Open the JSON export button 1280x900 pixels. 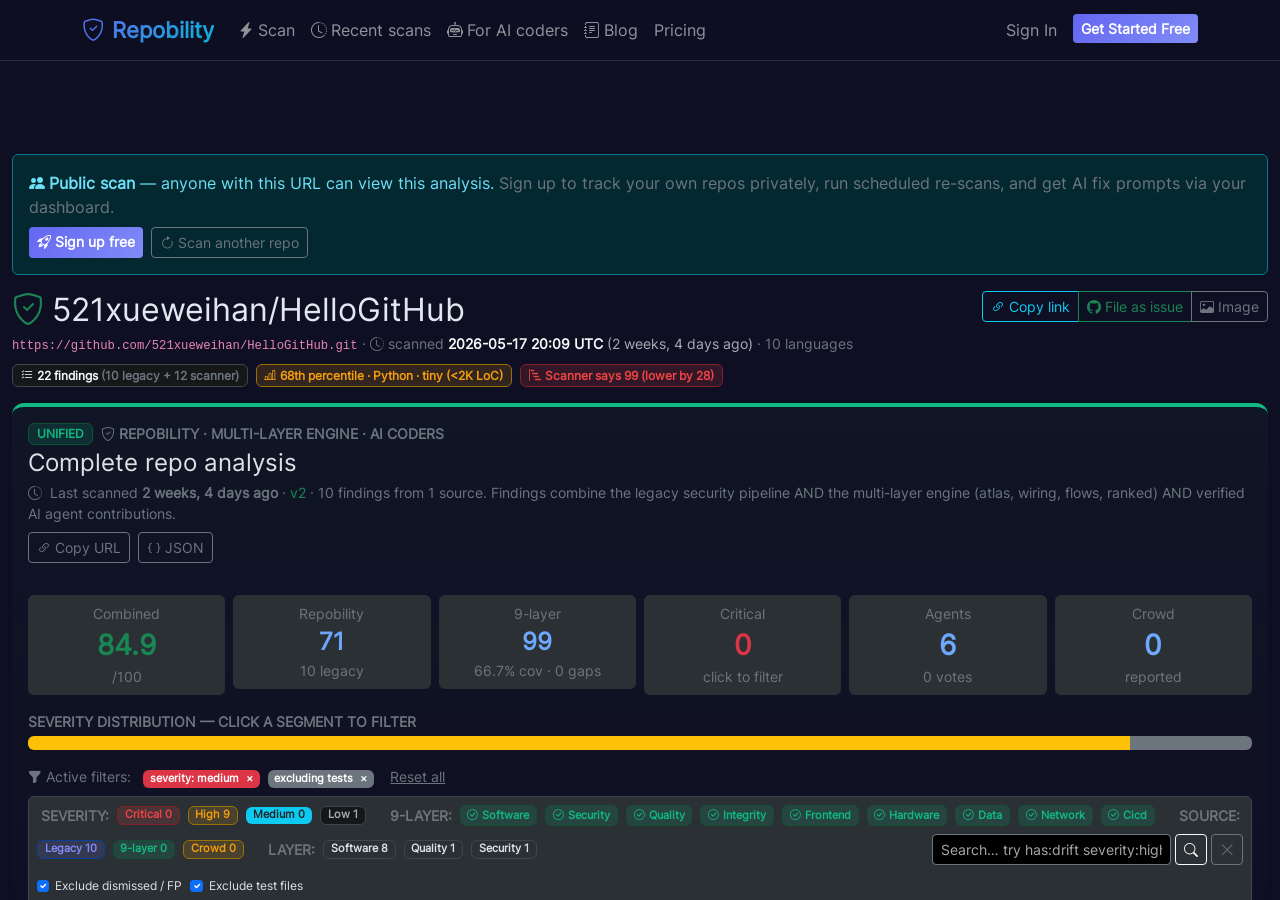[x=175, y=547]
